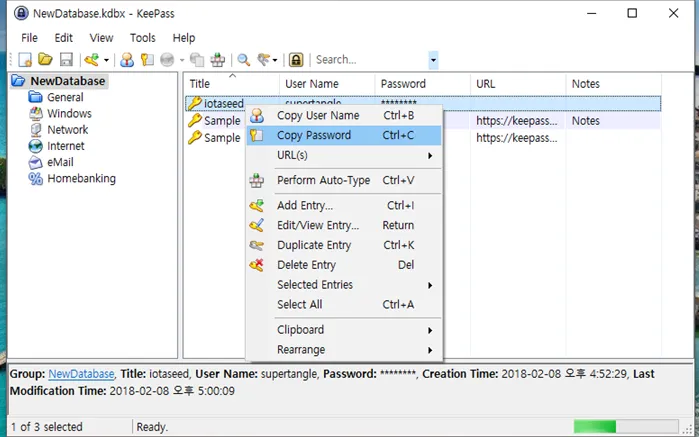This screenshot has width=699, height=437.
Task: Select the iotaseed entry title
Action: point(224,103)
